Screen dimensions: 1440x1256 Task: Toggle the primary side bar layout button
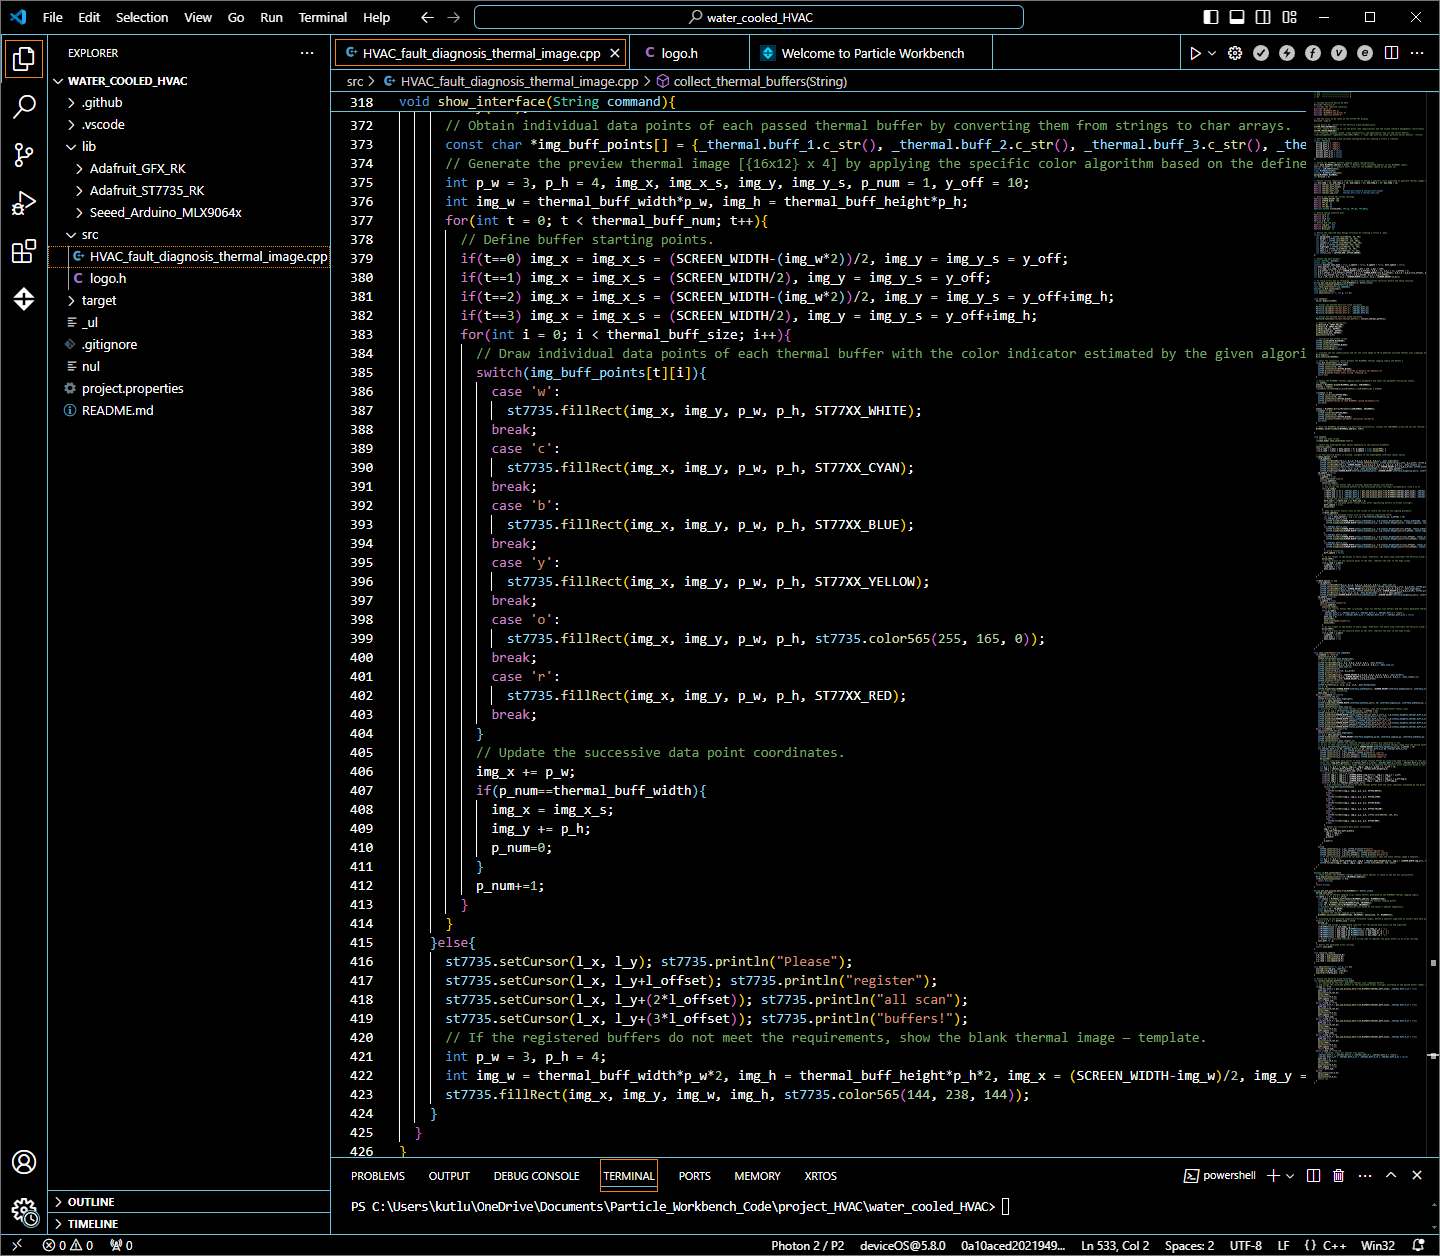tap(1211, 17)
